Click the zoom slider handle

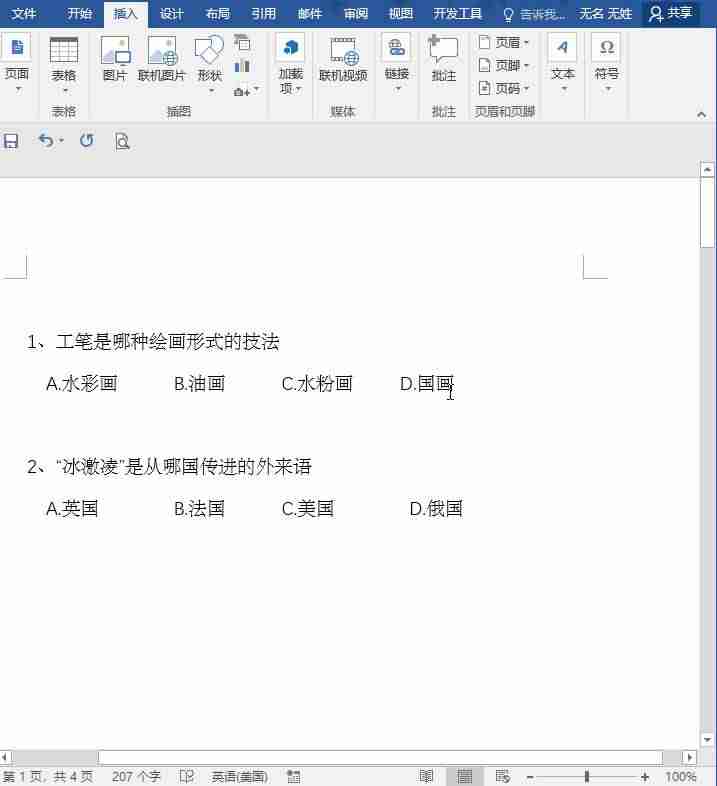(x=587, y=776)
